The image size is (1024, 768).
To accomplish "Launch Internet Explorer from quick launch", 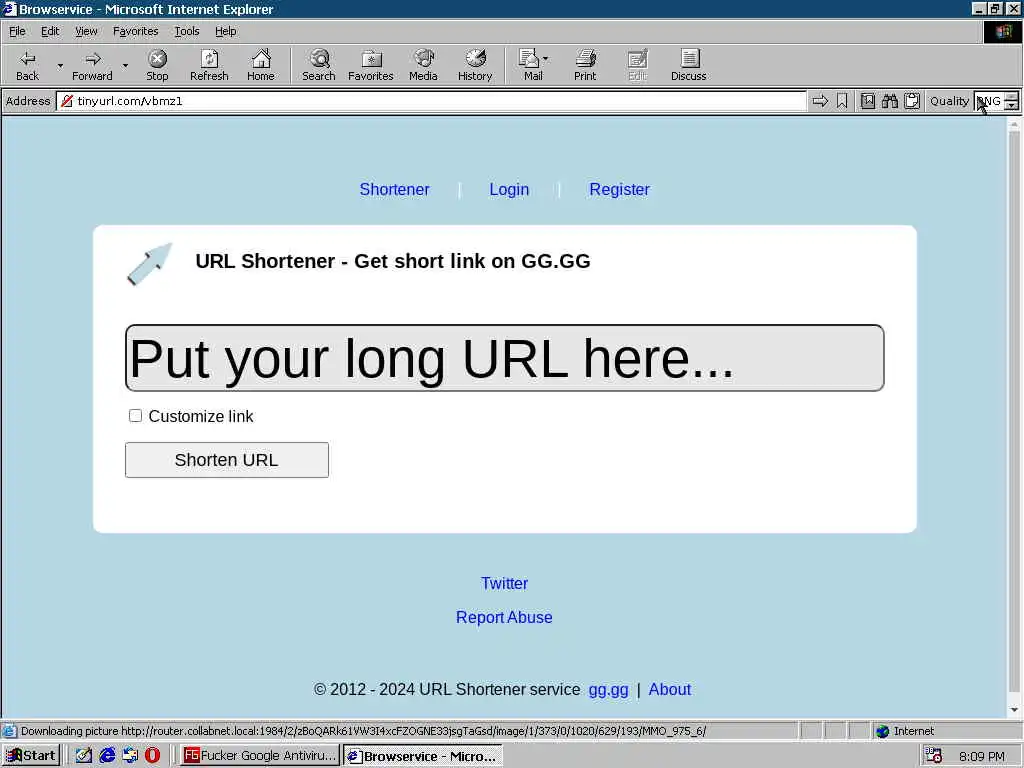I will (x=107, y=756).
